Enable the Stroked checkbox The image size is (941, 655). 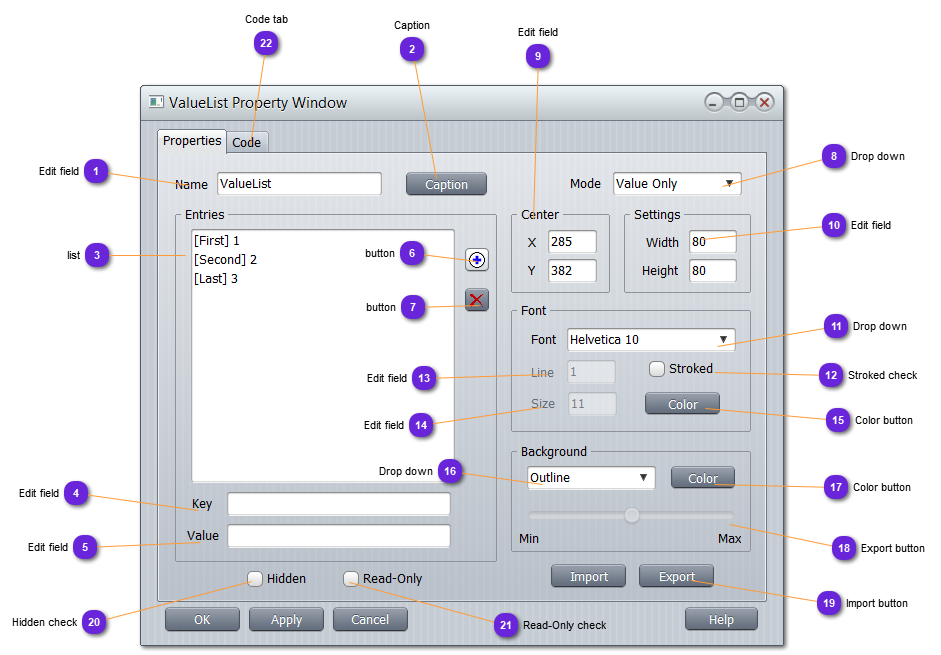pyautogui.click(x=657, y=369)
